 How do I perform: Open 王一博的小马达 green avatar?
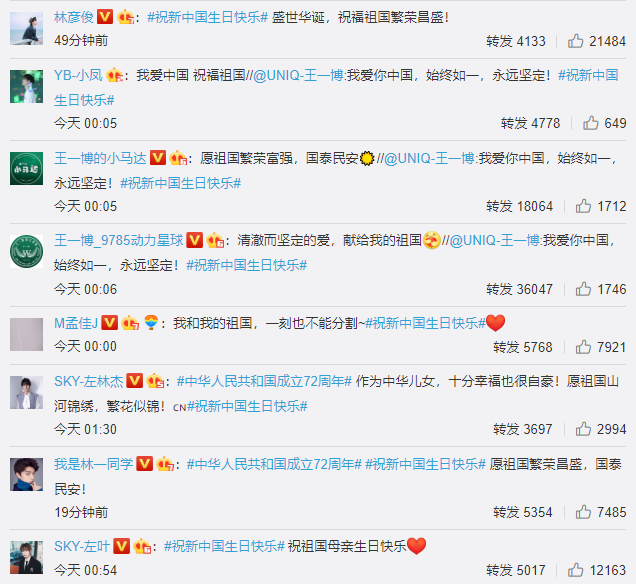26,168
